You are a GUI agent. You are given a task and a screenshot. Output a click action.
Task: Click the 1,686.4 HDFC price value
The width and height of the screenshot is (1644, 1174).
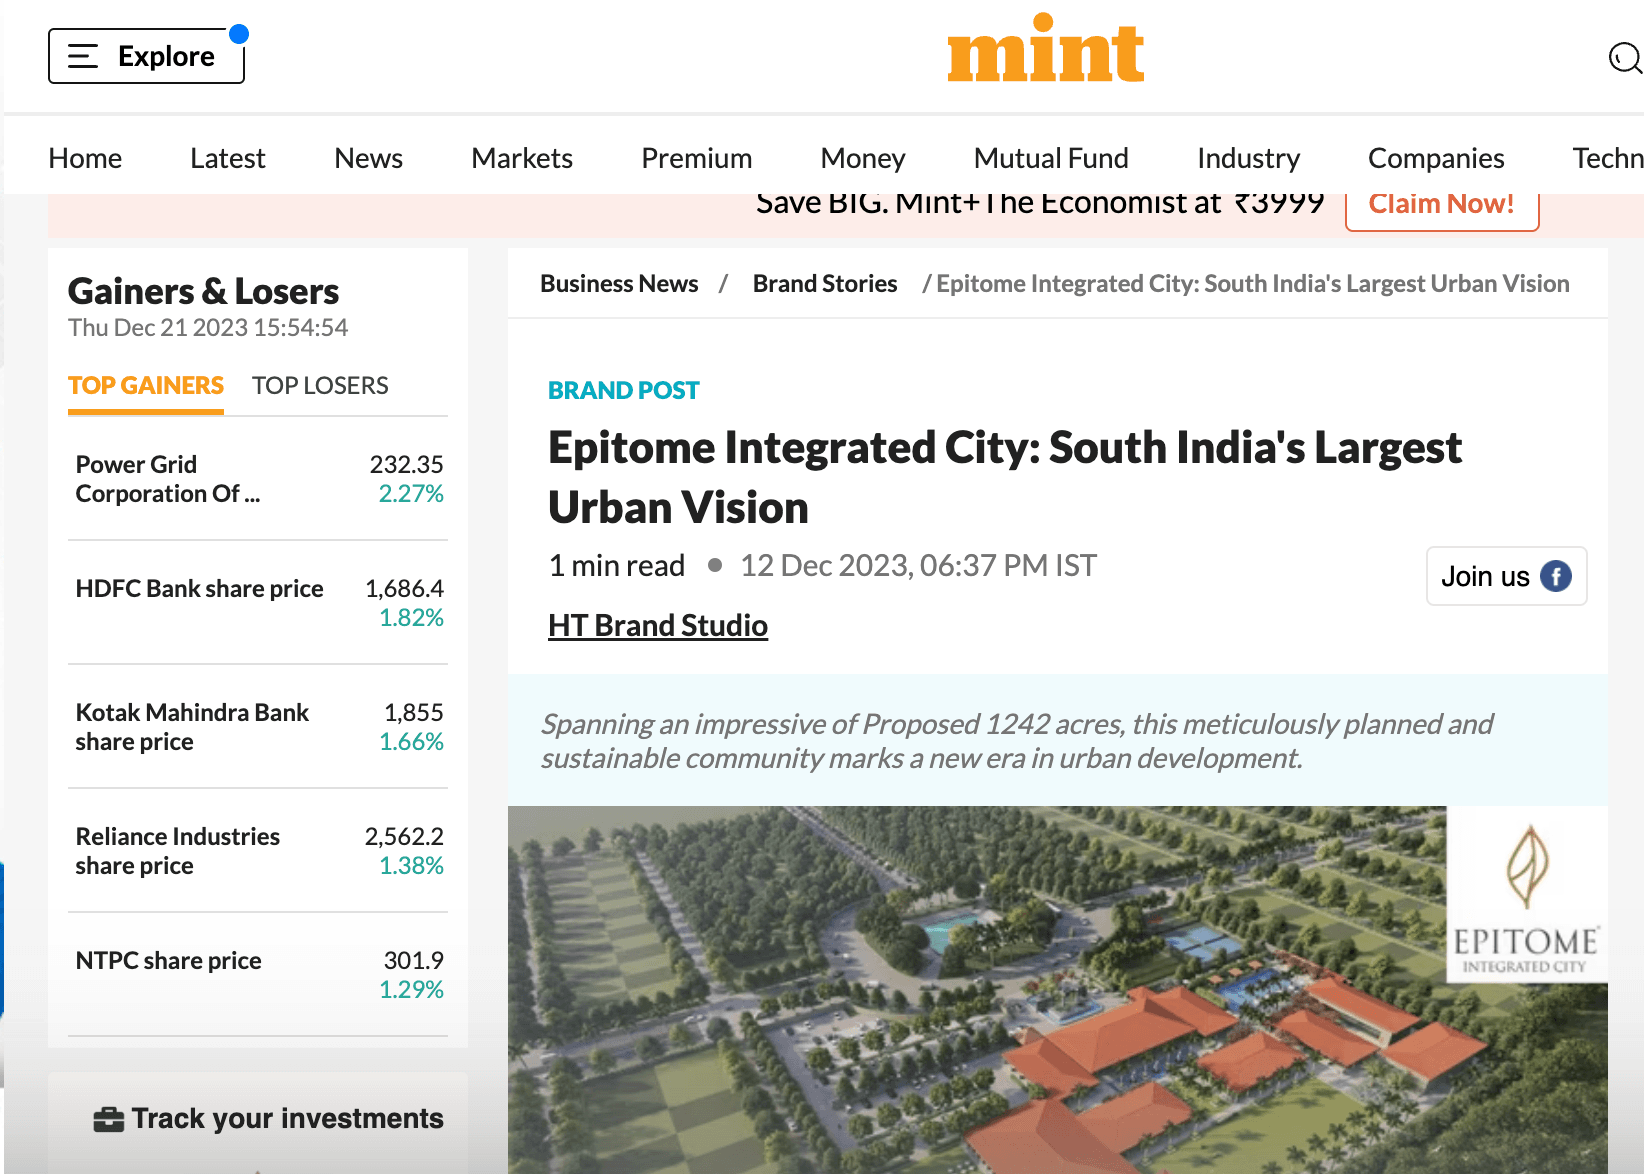(404, 589)
